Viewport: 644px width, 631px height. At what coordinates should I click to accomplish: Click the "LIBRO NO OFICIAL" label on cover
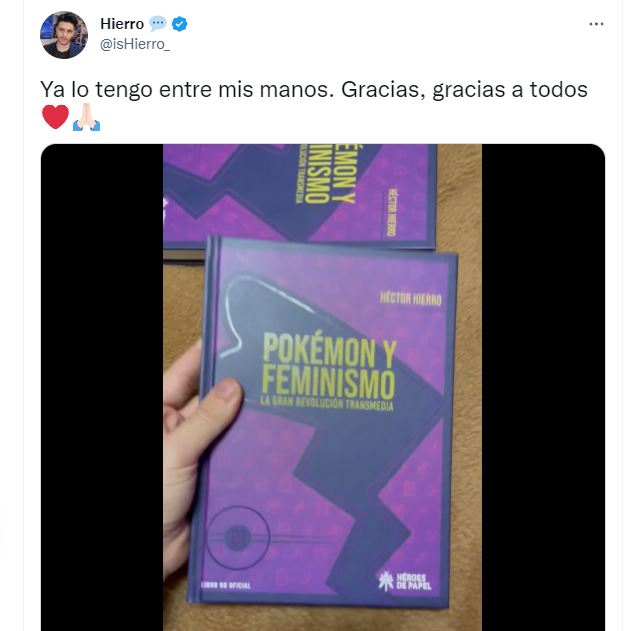(225, 585)
